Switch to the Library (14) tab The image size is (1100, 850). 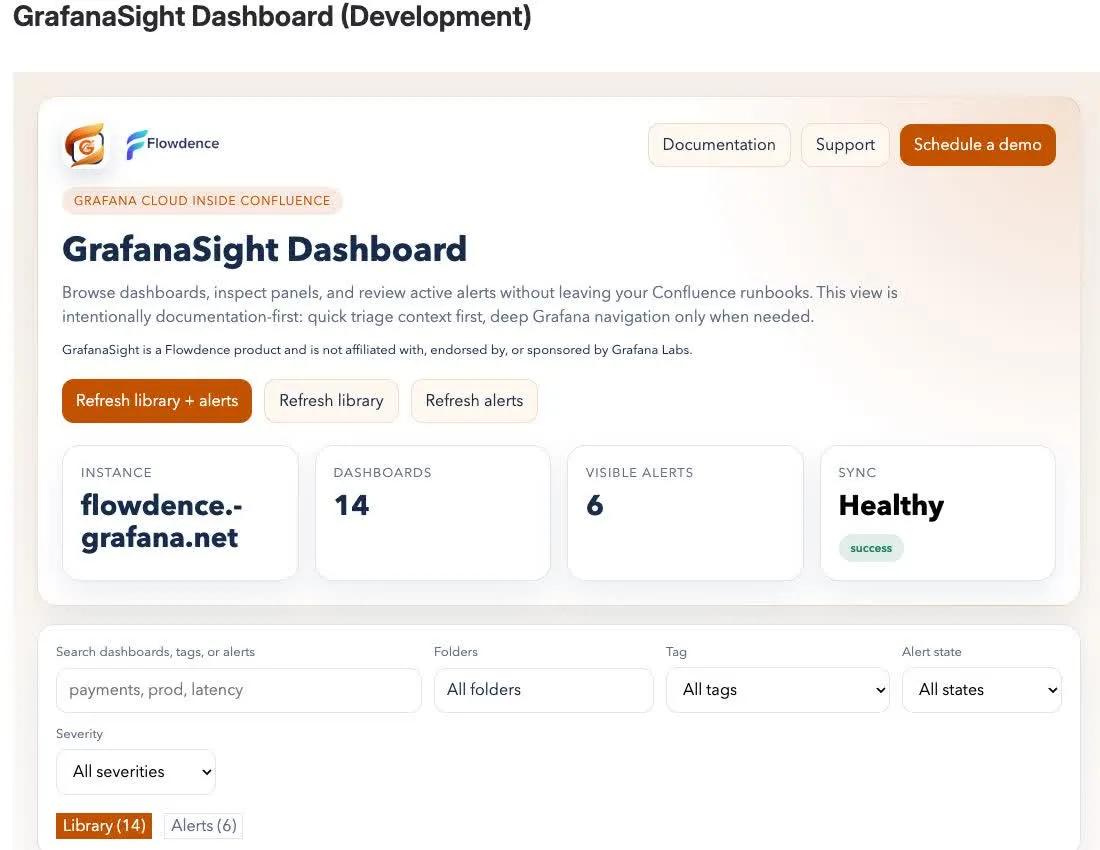[104, 825]
